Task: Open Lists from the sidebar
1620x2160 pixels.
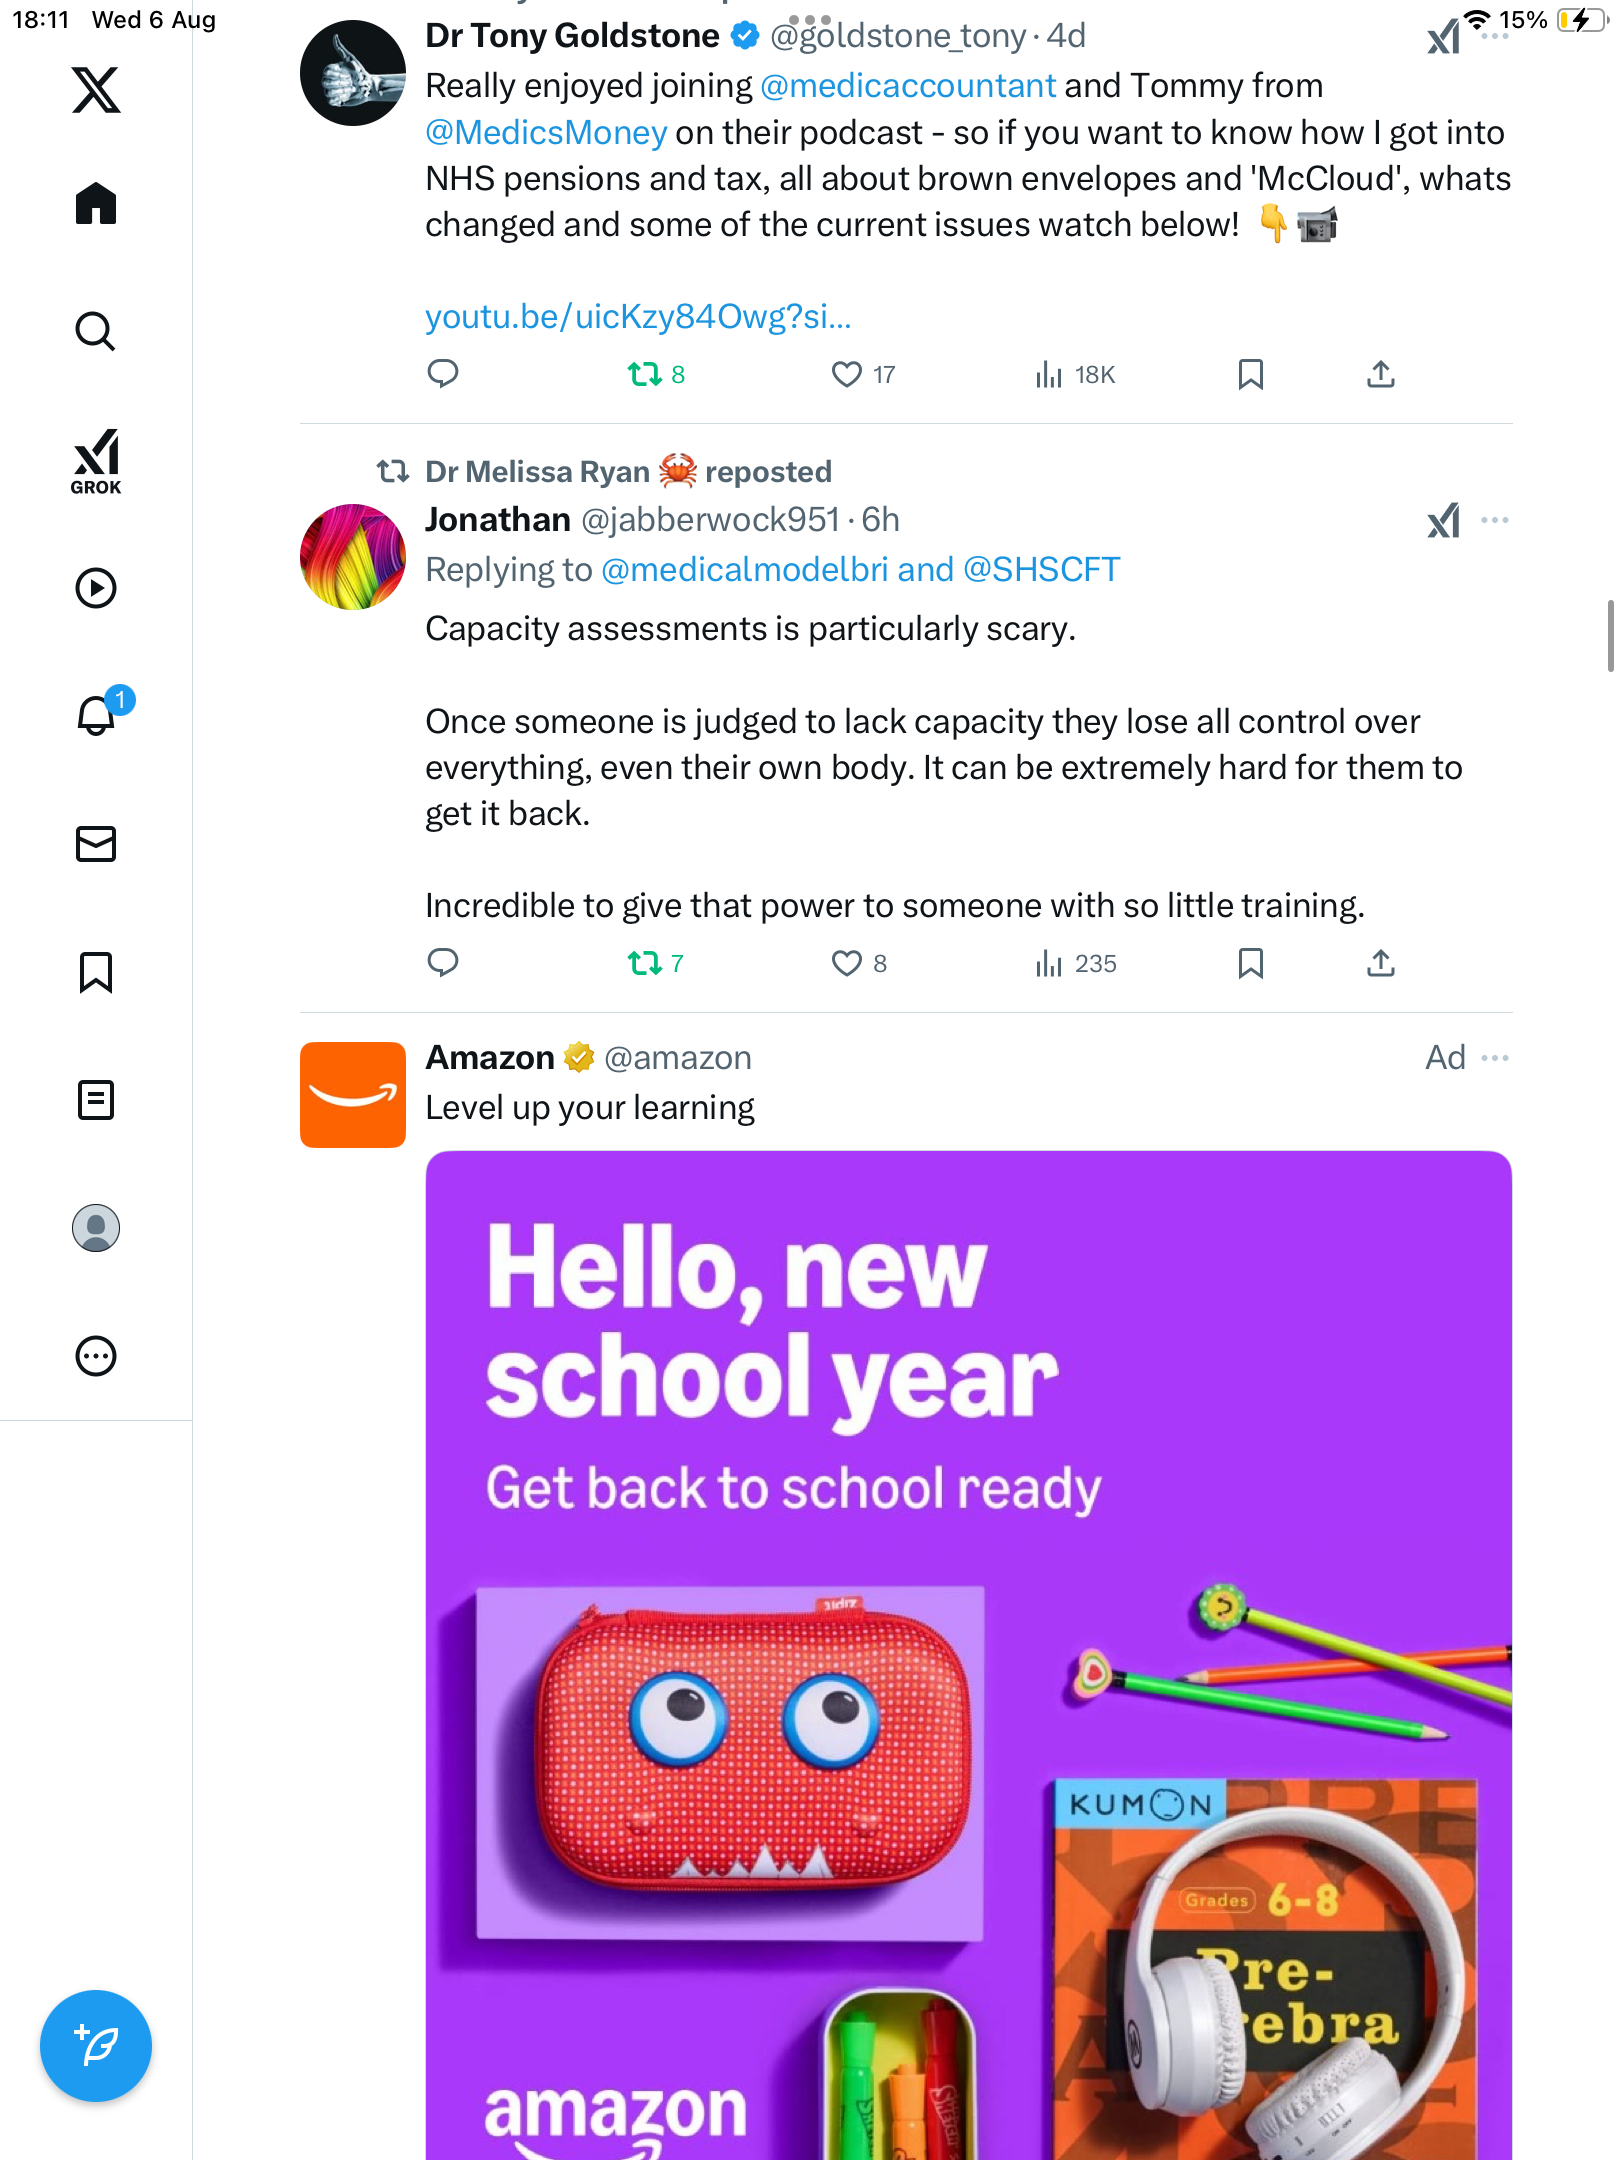Action: [96, 1100]
